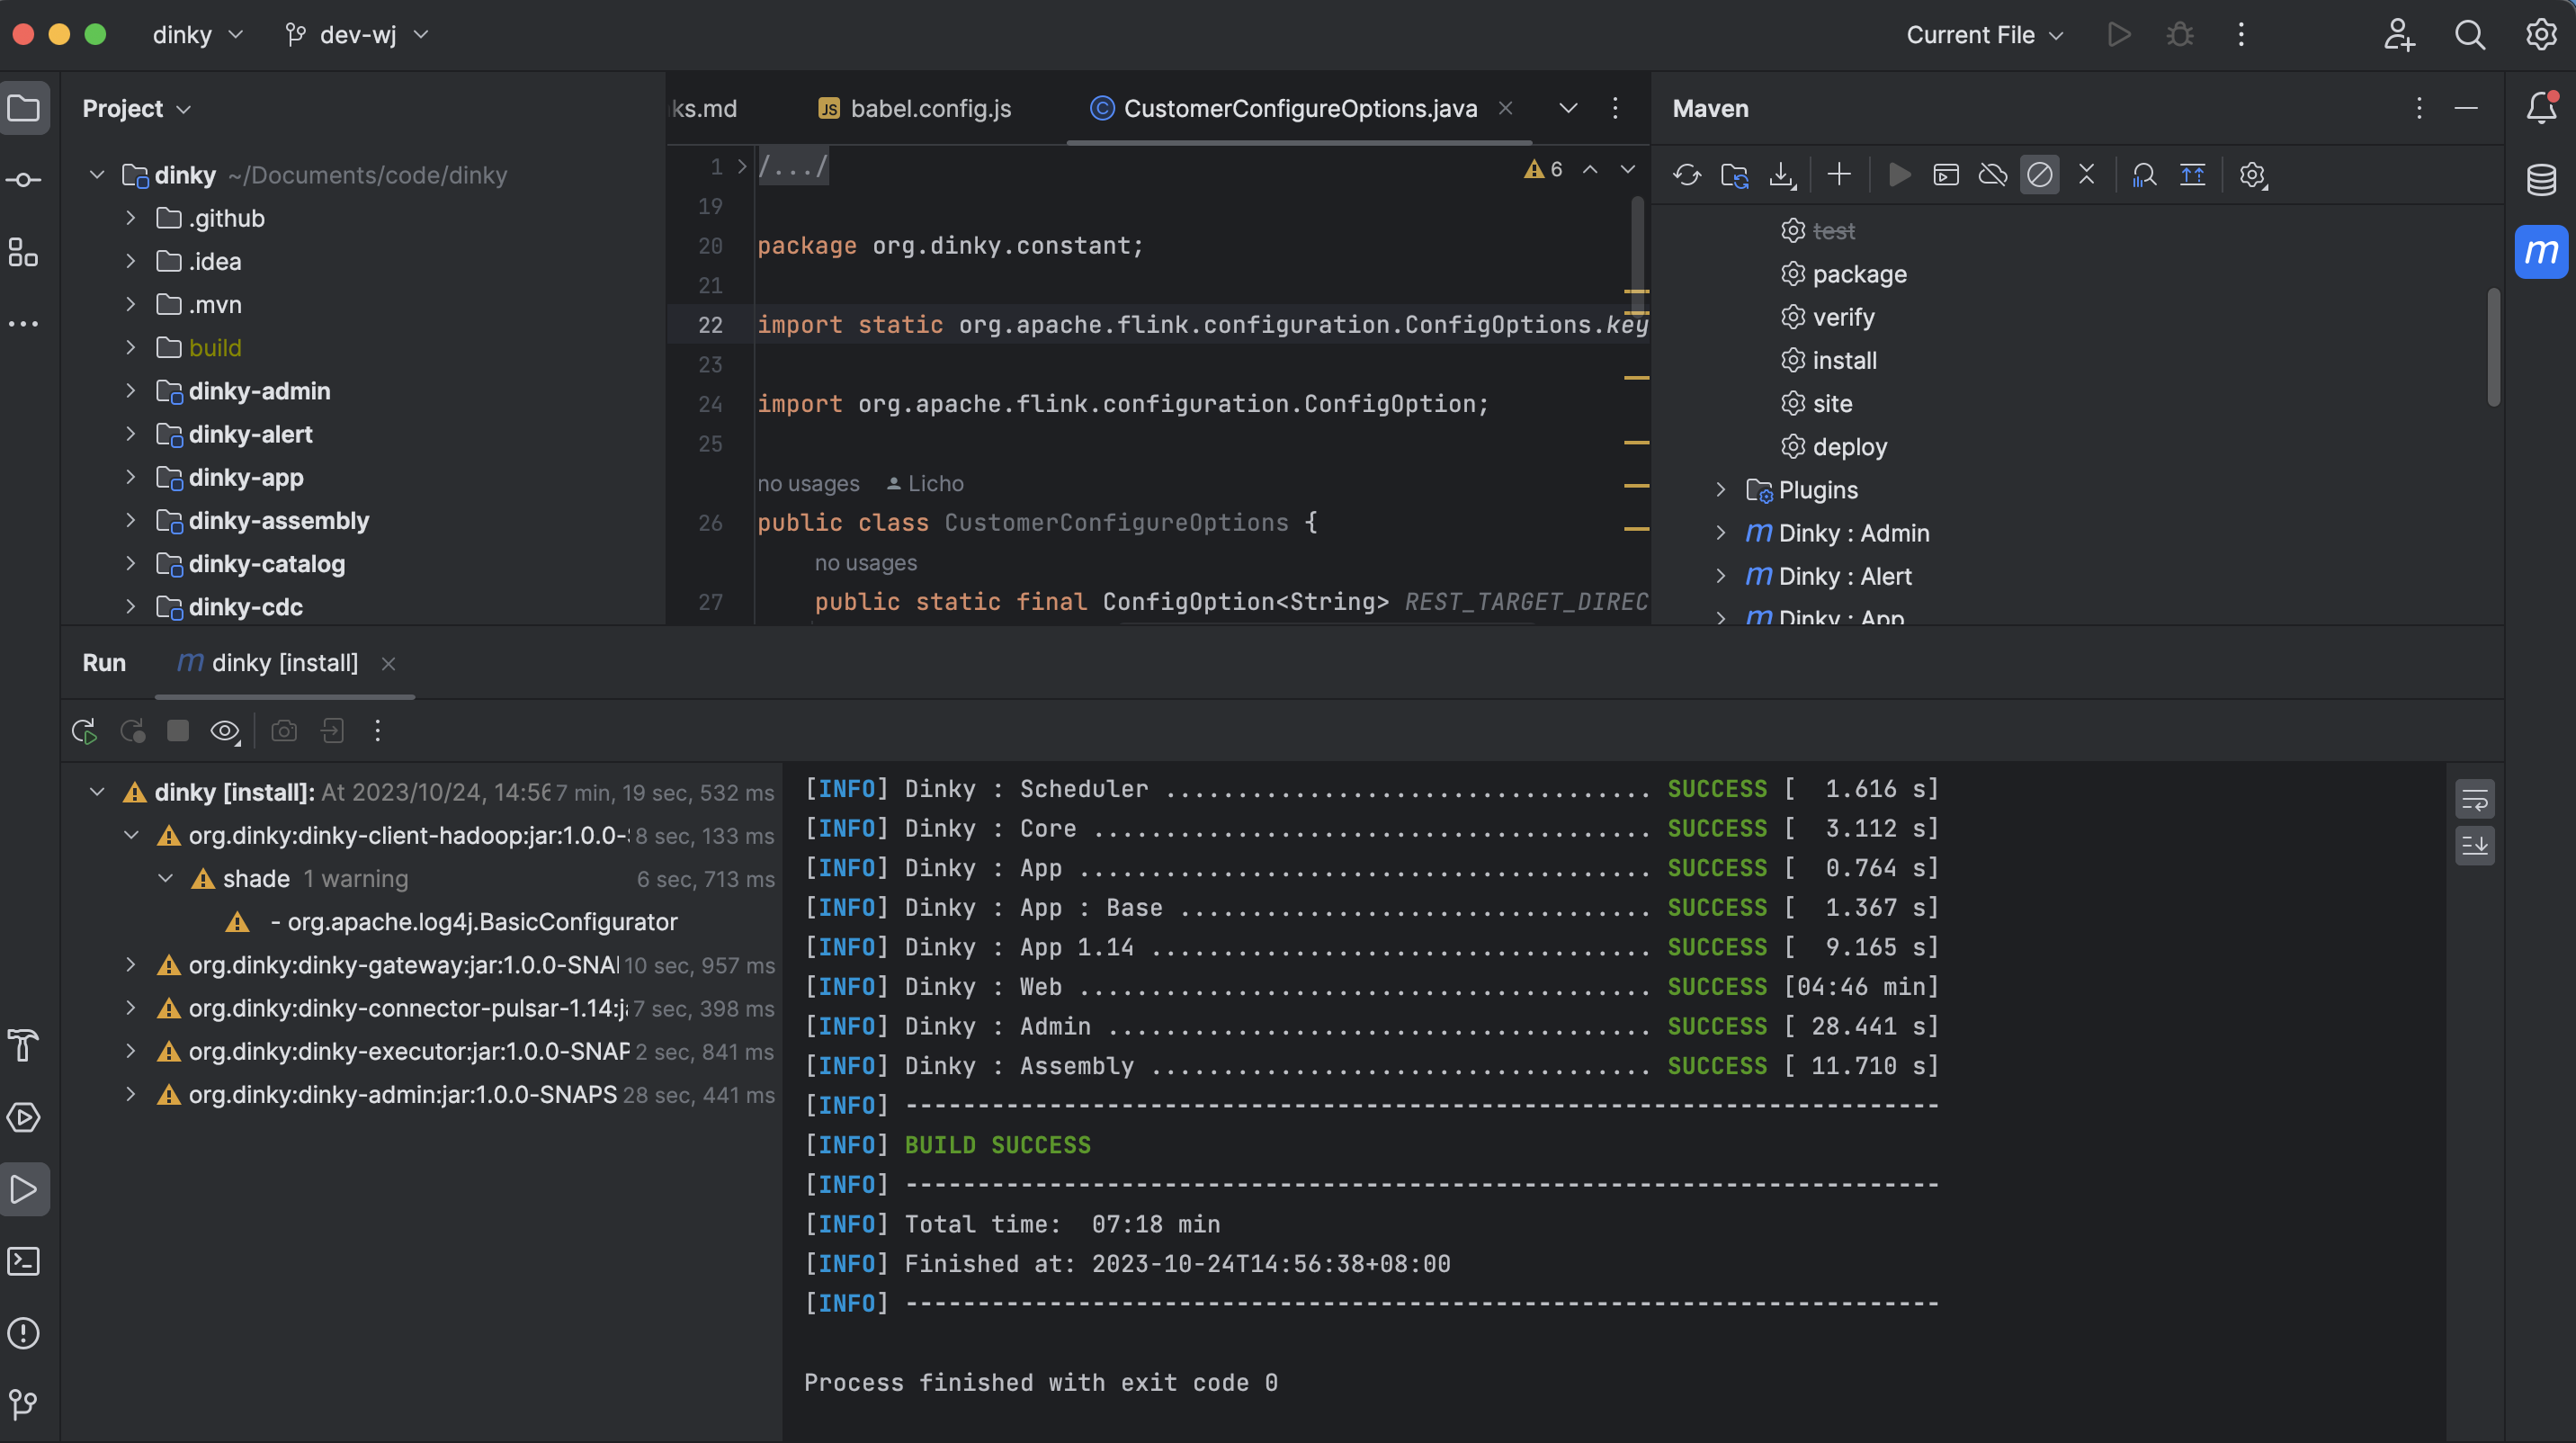Rerun the dinky install build
Image resolution: width=2576 pixels, height=1443 pixels.
(x=84, y=731)
